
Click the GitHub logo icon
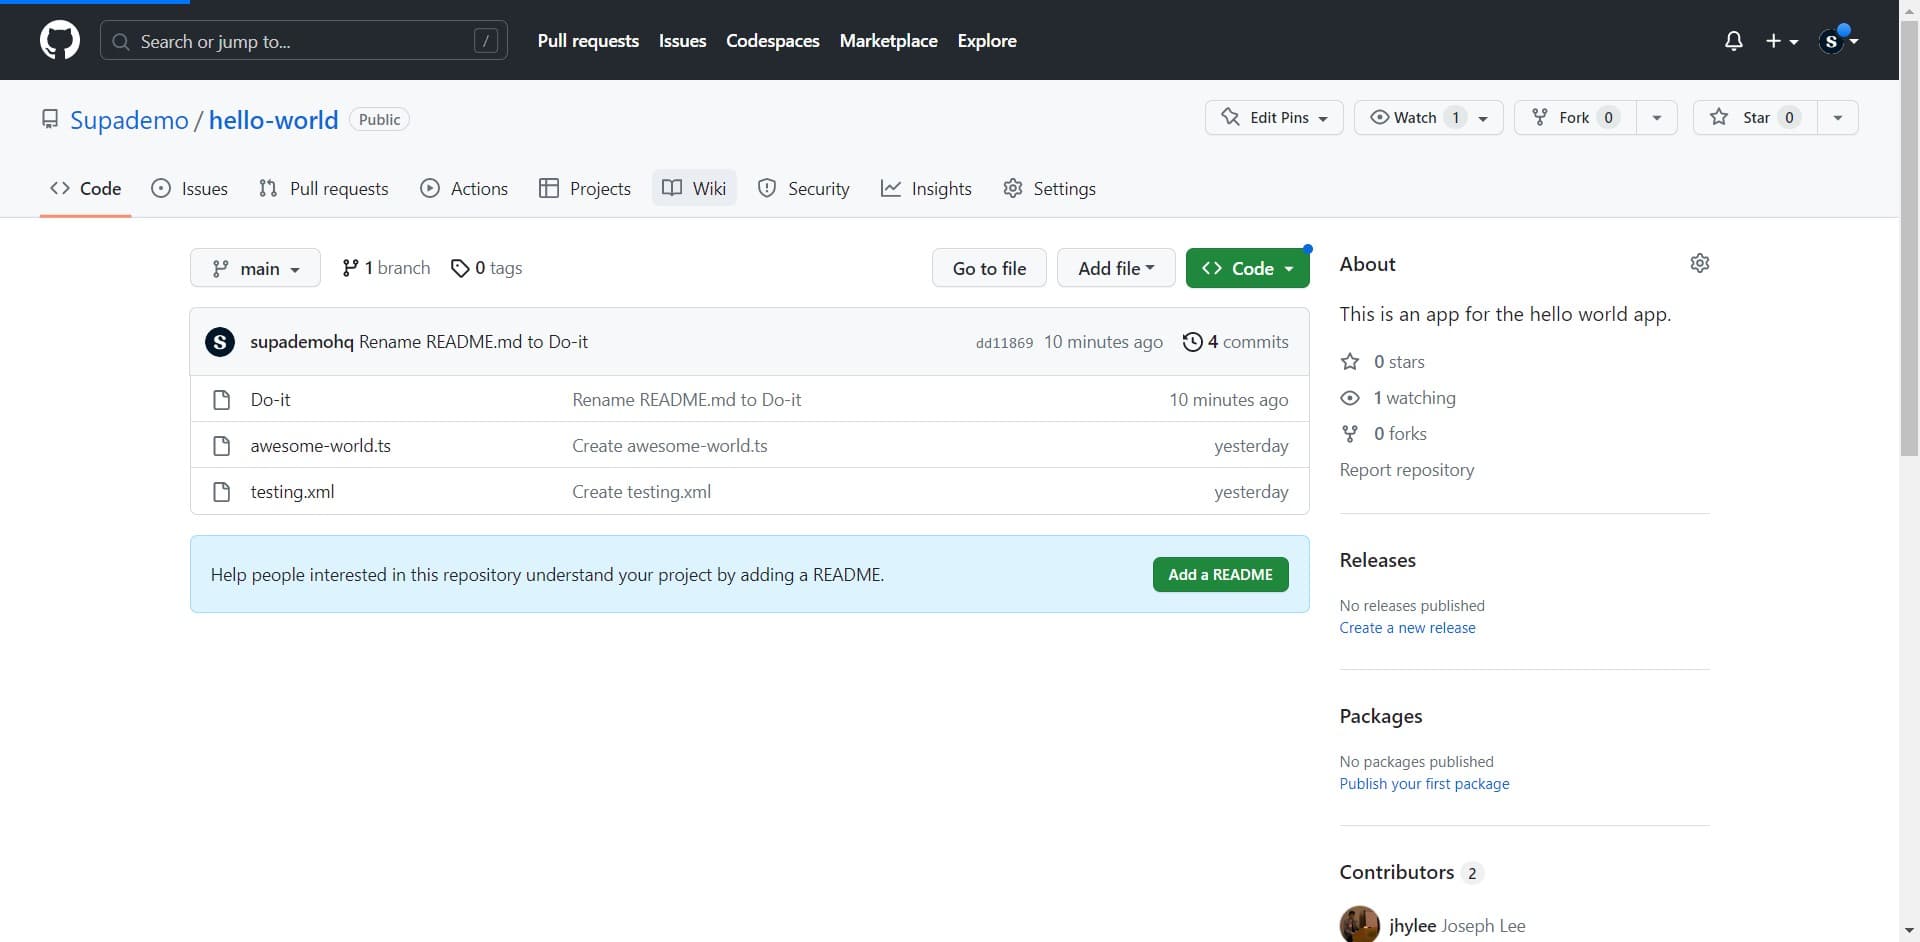60,41
